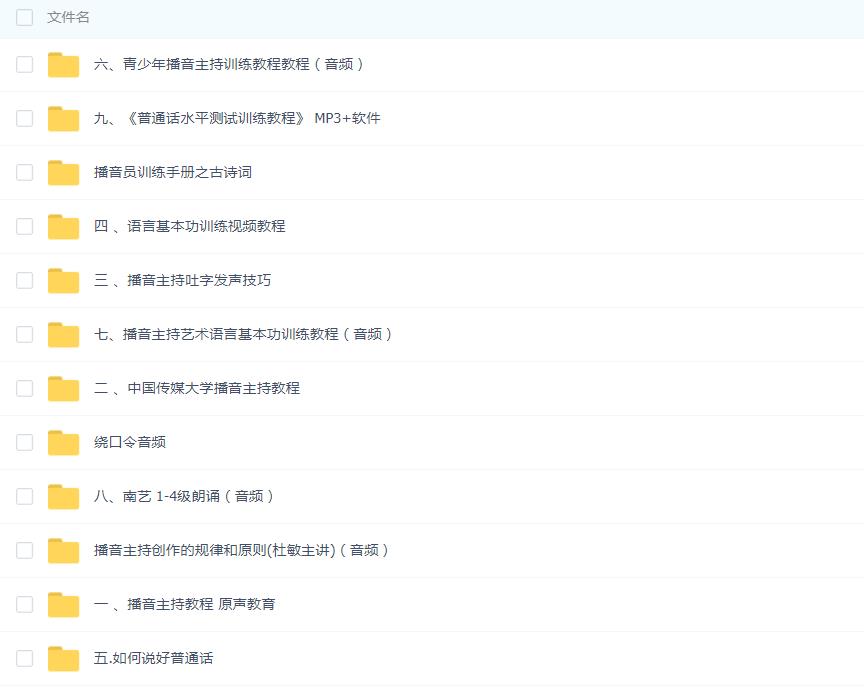Tick checkbox for 一、播音主持教程 原声教育
The width and height of the screenshot is (864, 700).
tap(24, 605)
